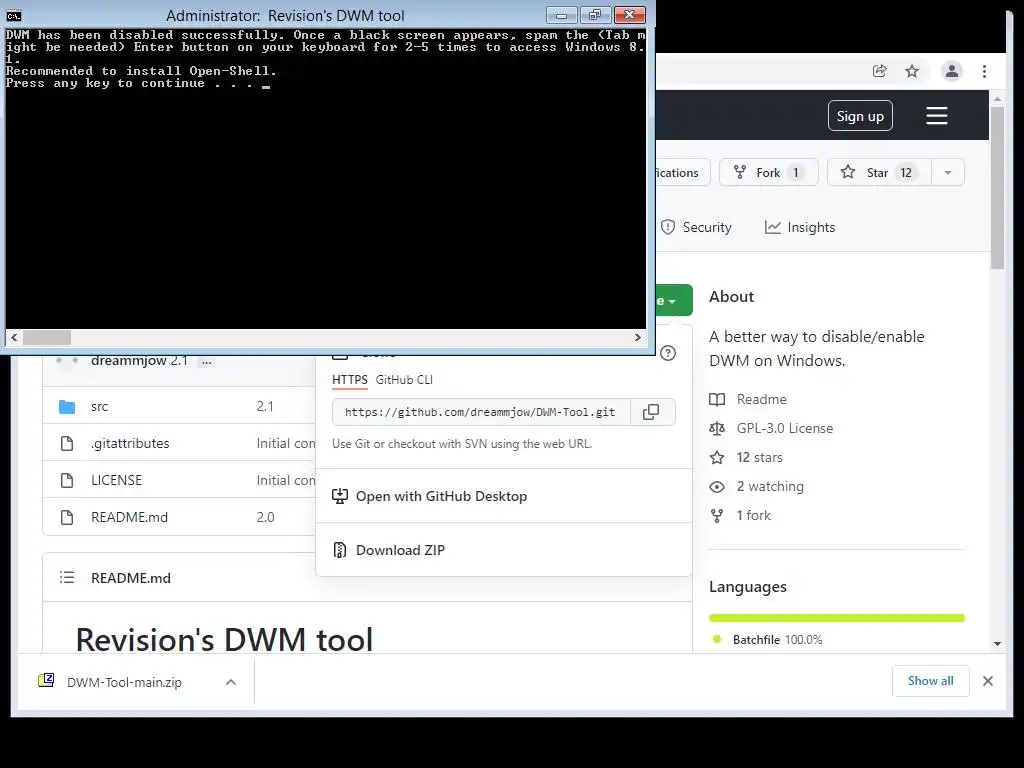Click the console horizontal scrollbar left arrow
The image size is (1024, 768).
tap(14, 338)
